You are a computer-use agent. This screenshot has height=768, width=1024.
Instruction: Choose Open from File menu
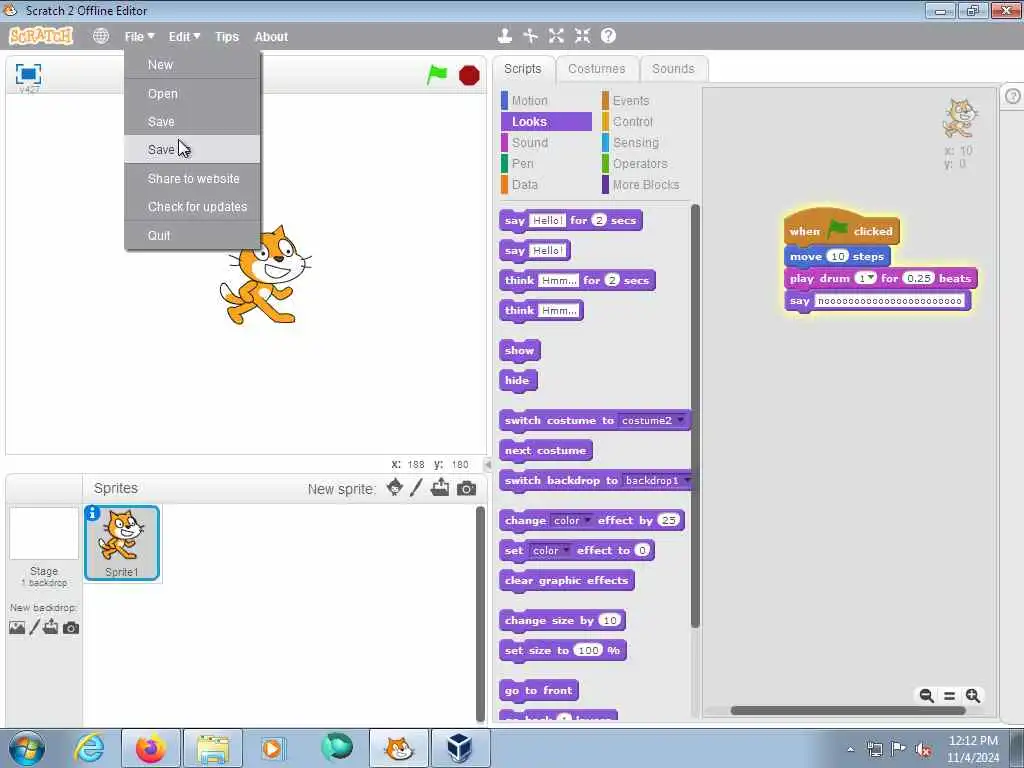point(192,93)
